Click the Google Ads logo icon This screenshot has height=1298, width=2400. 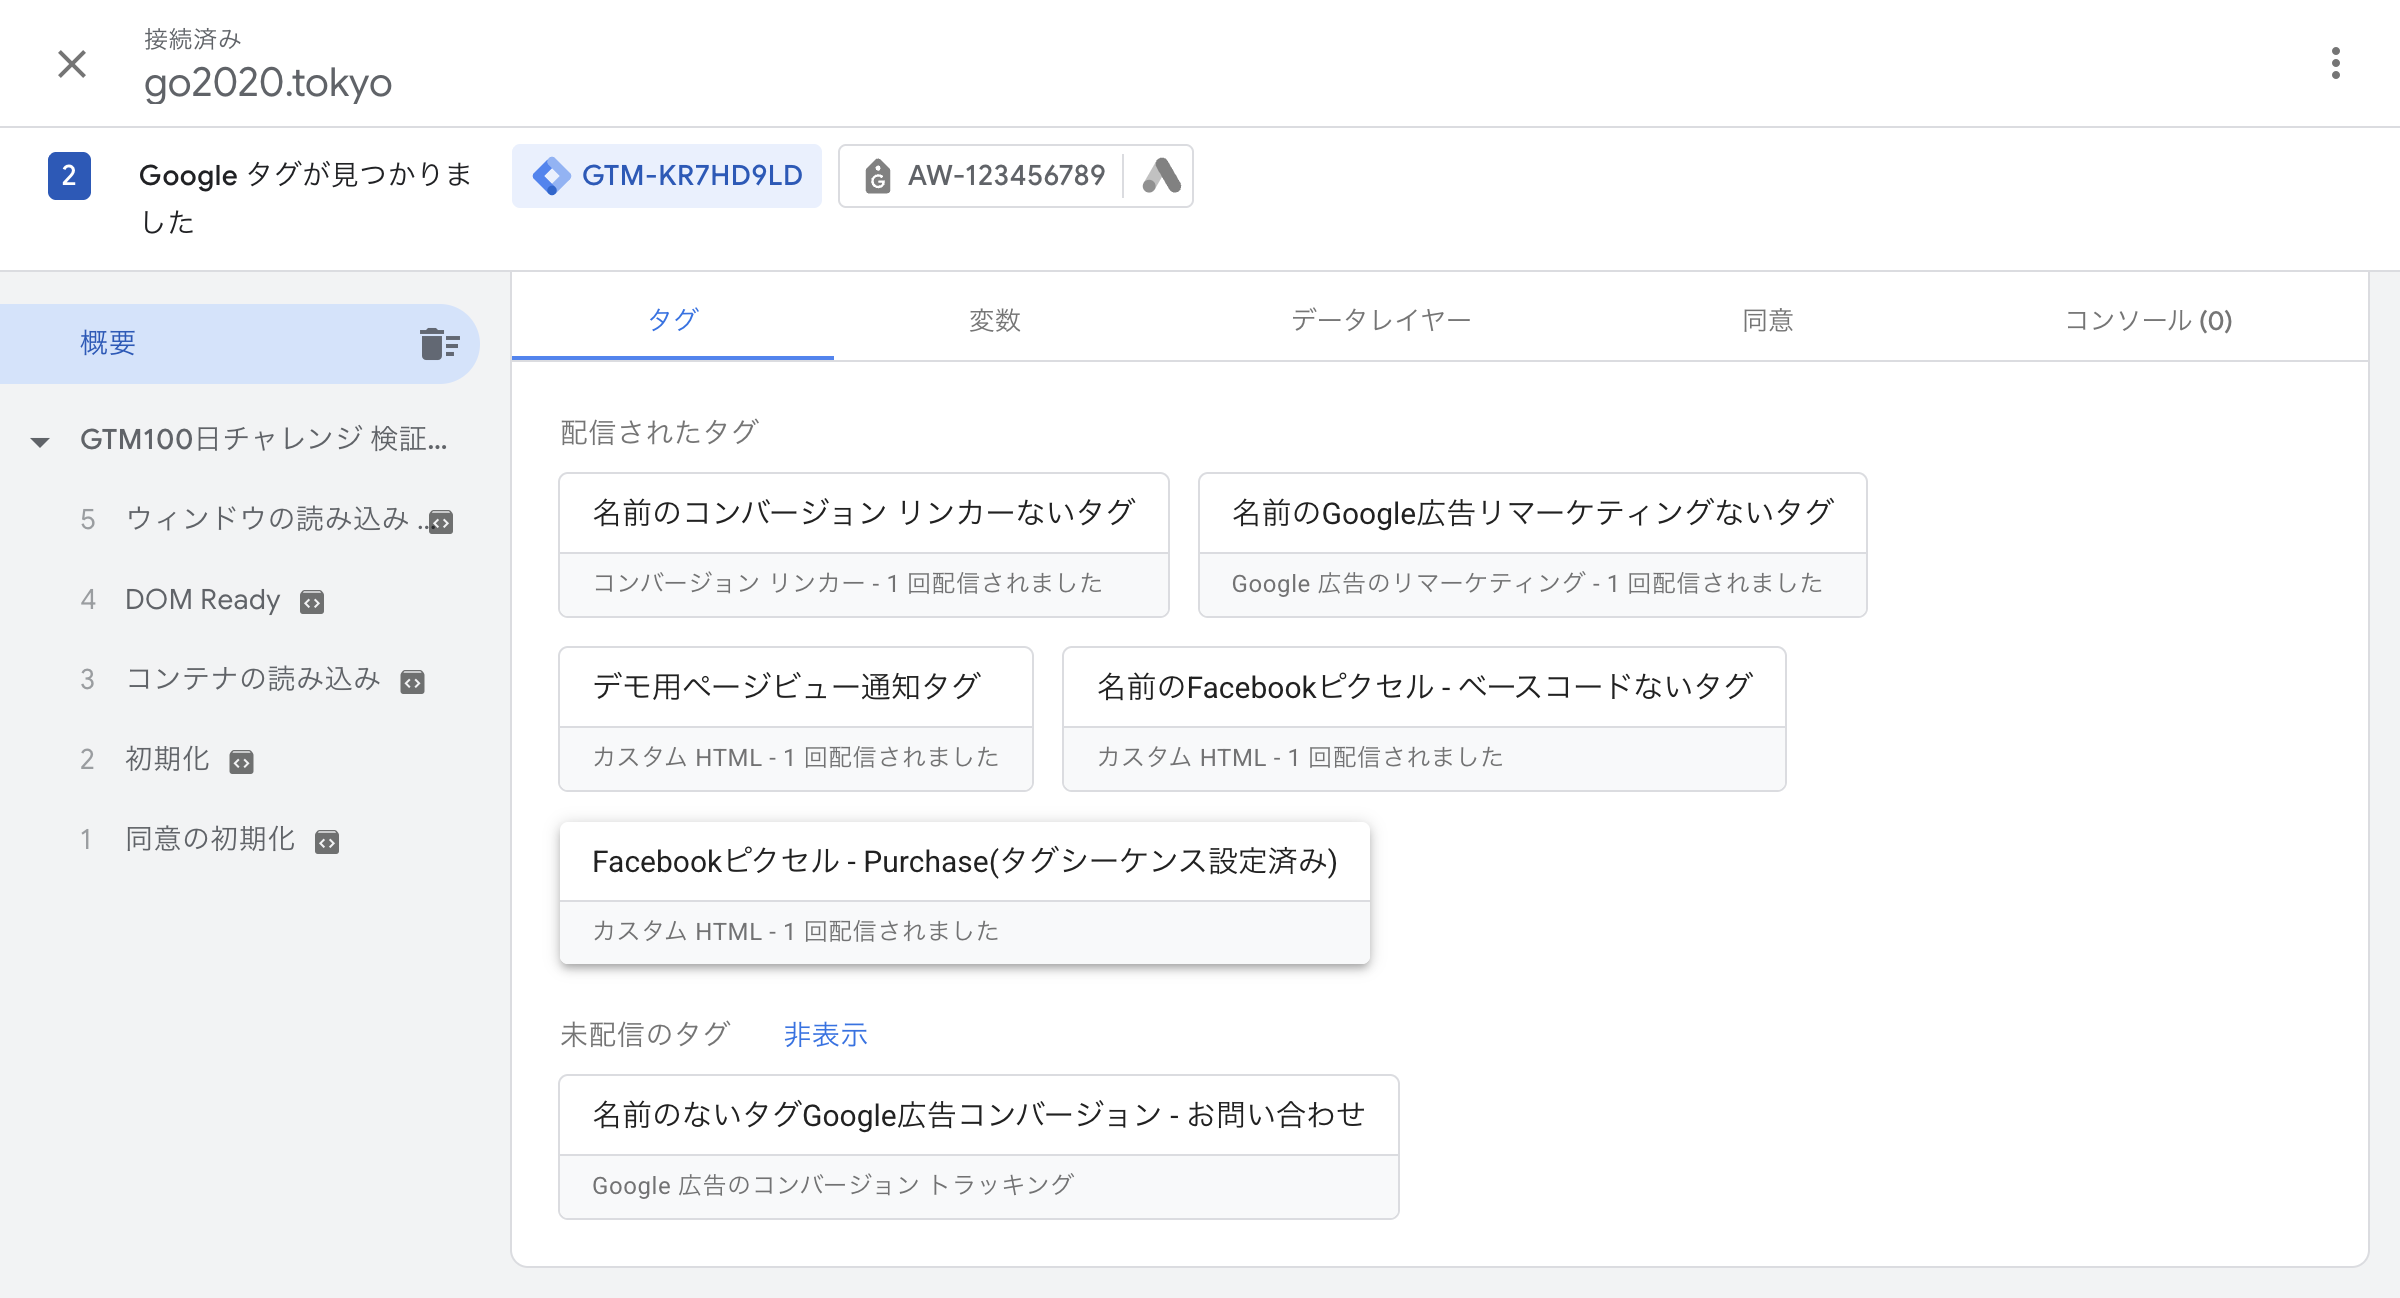click(1161, 176)
